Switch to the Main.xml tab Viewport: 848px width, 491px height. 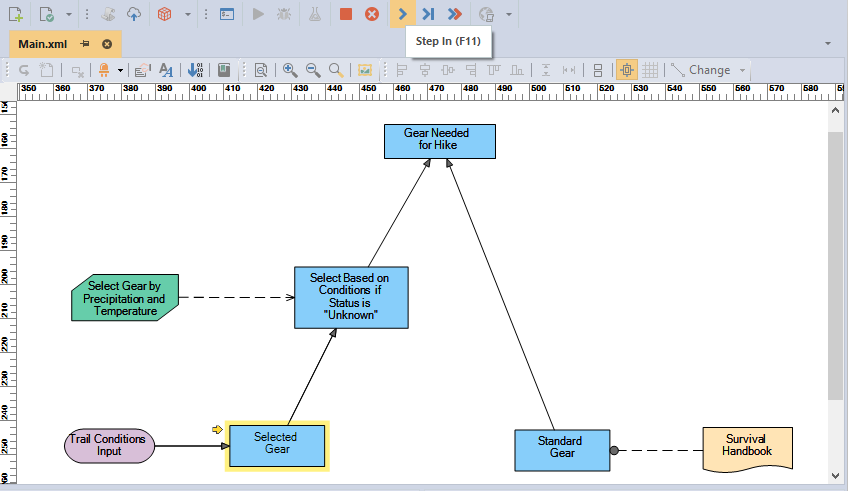tap(43, 44)
